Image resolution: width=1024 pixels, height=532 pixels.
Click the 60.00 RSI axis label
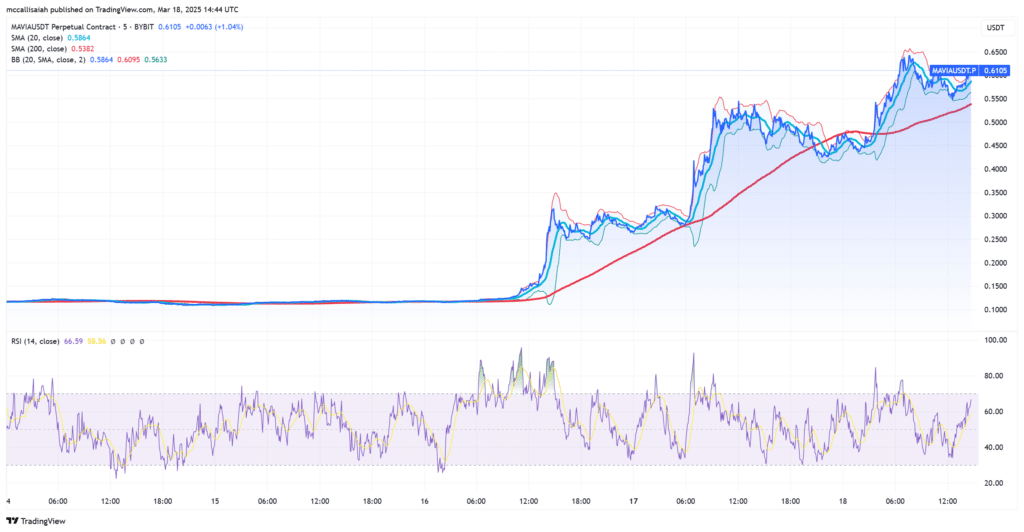[995, 412]
